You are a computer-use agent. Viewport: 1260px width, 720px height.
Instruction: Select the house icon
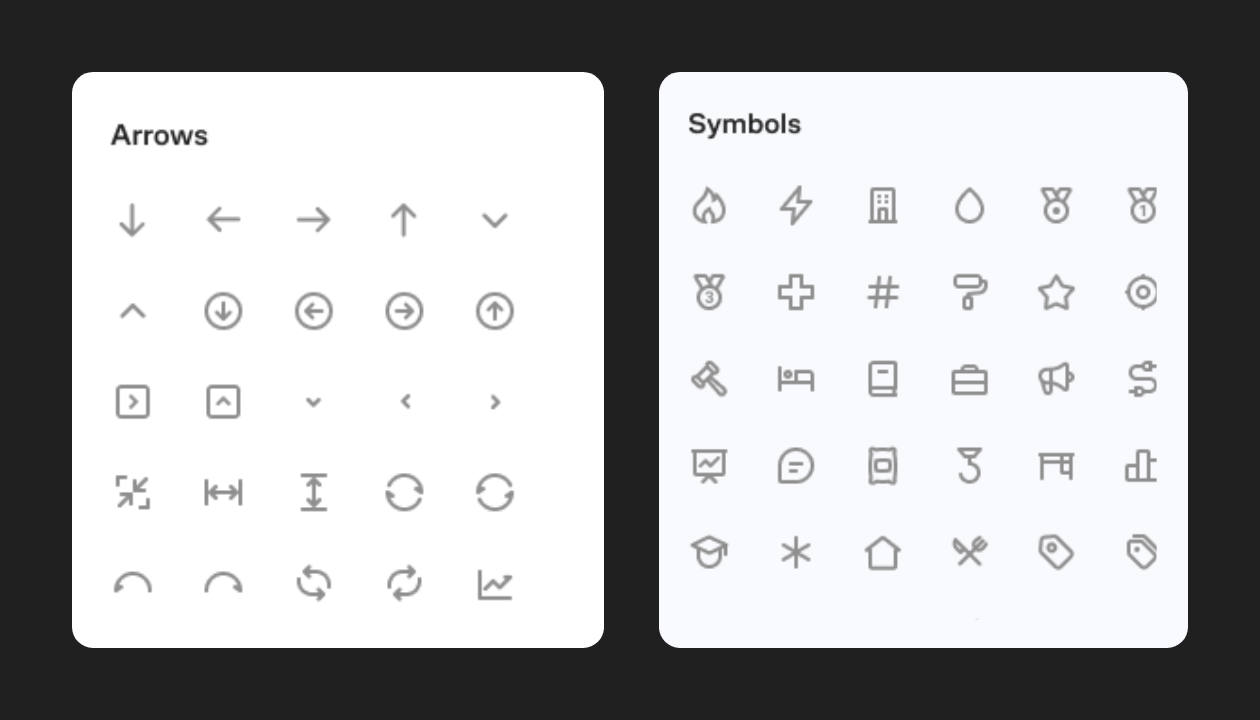coord(883,552)
